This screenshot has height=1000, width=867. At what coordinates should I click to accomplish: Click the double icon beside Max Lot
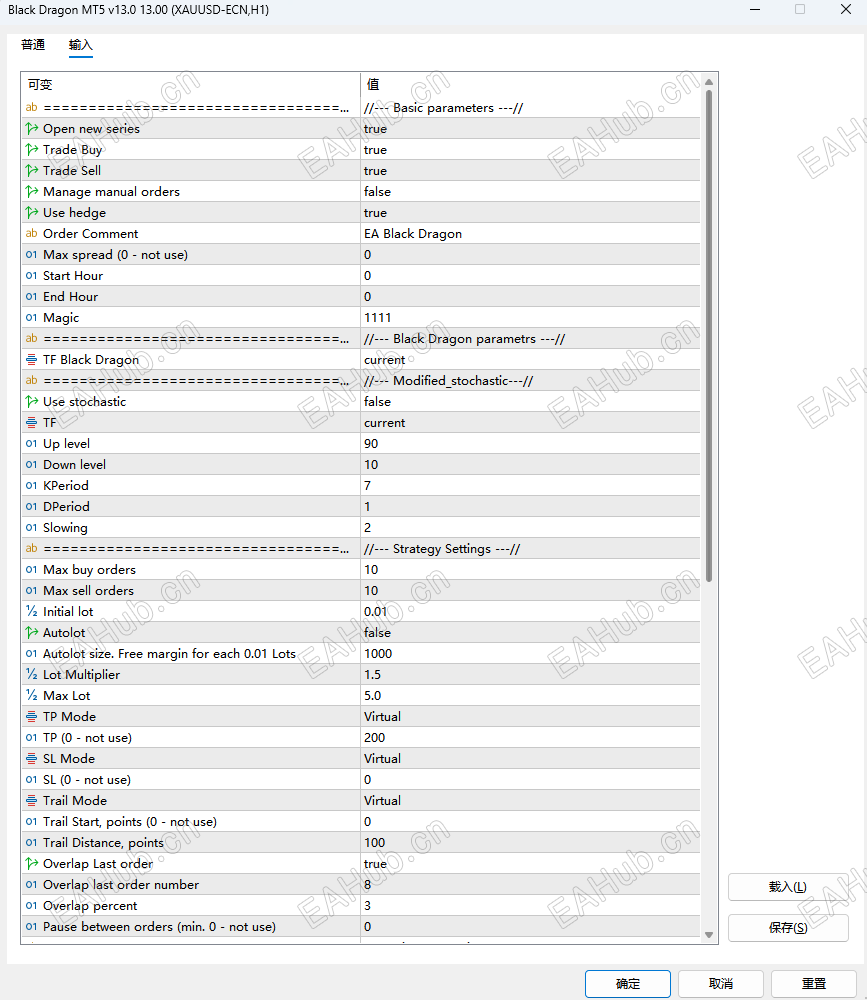(32, 696)
